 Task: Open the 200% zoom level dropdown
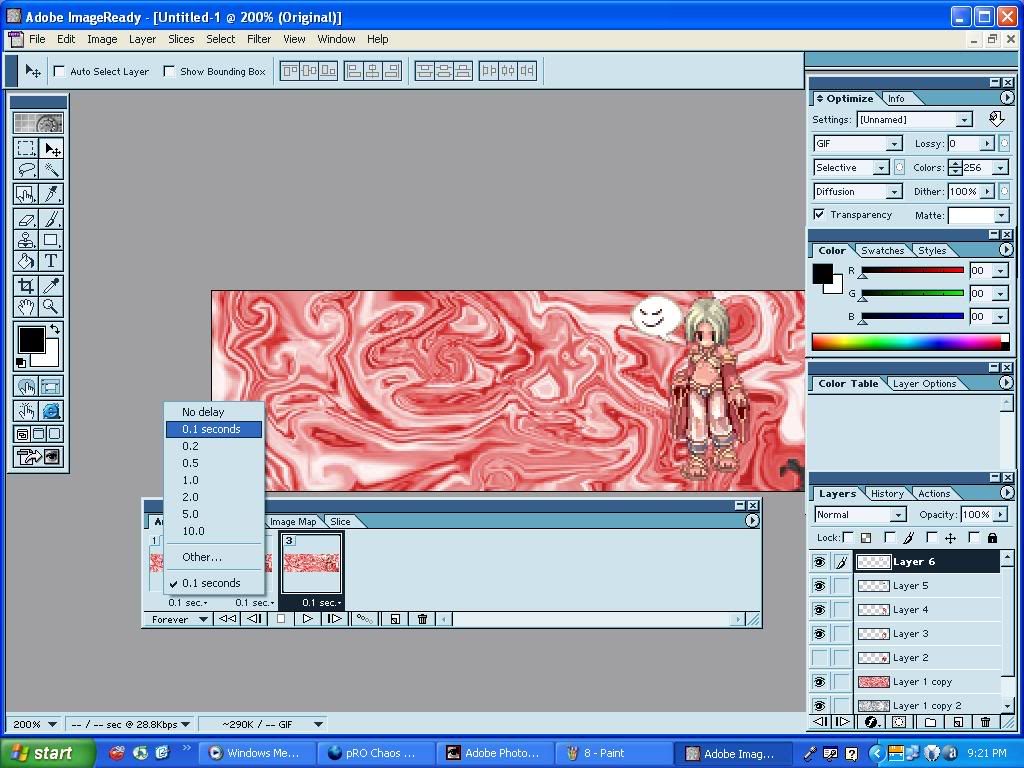(x=52, y=724)
